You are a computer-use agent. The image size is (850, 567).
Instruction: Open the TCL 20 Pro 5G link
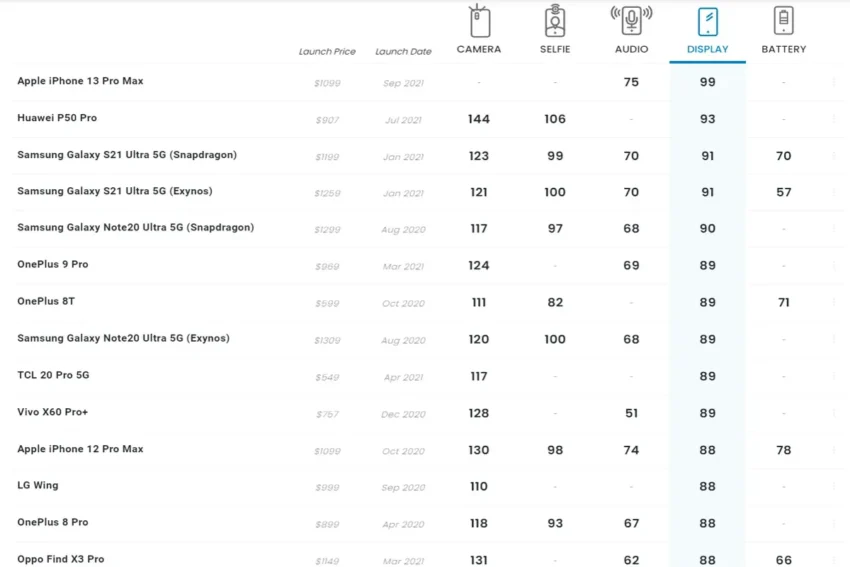53,375
